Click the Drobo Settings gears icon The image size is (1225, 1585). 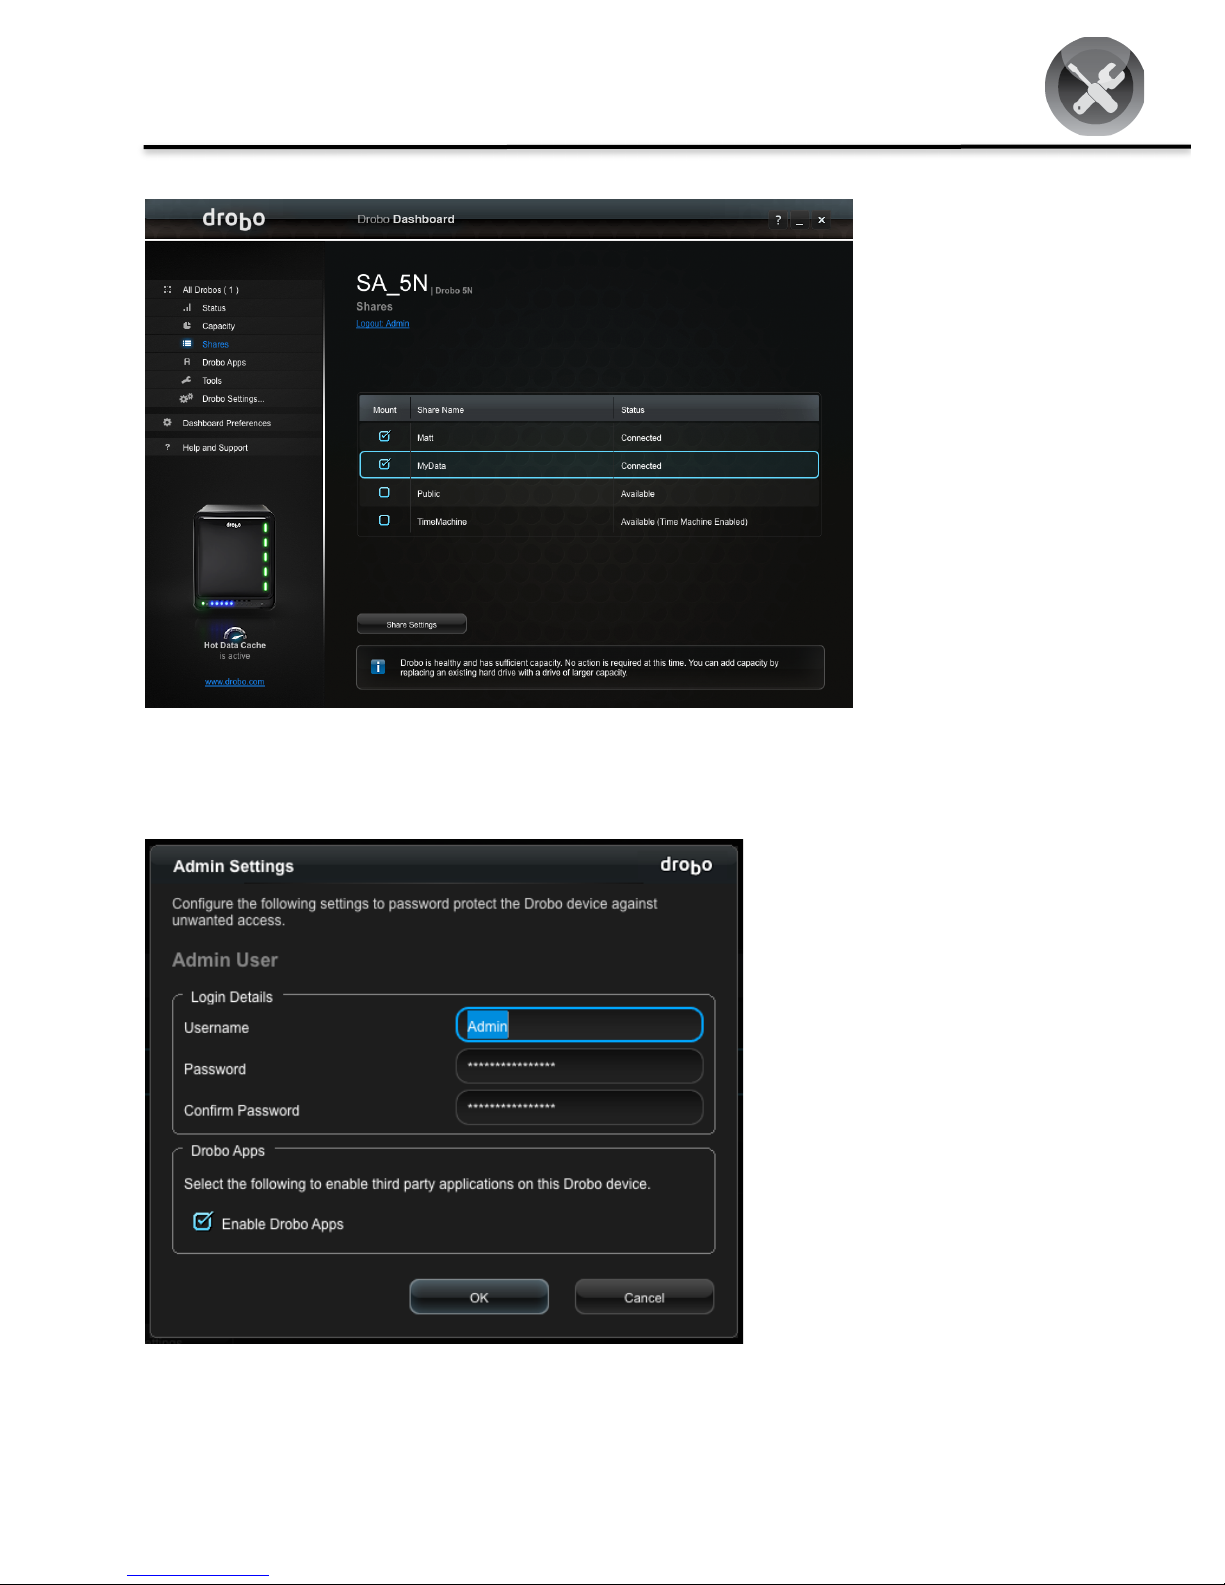186,398
